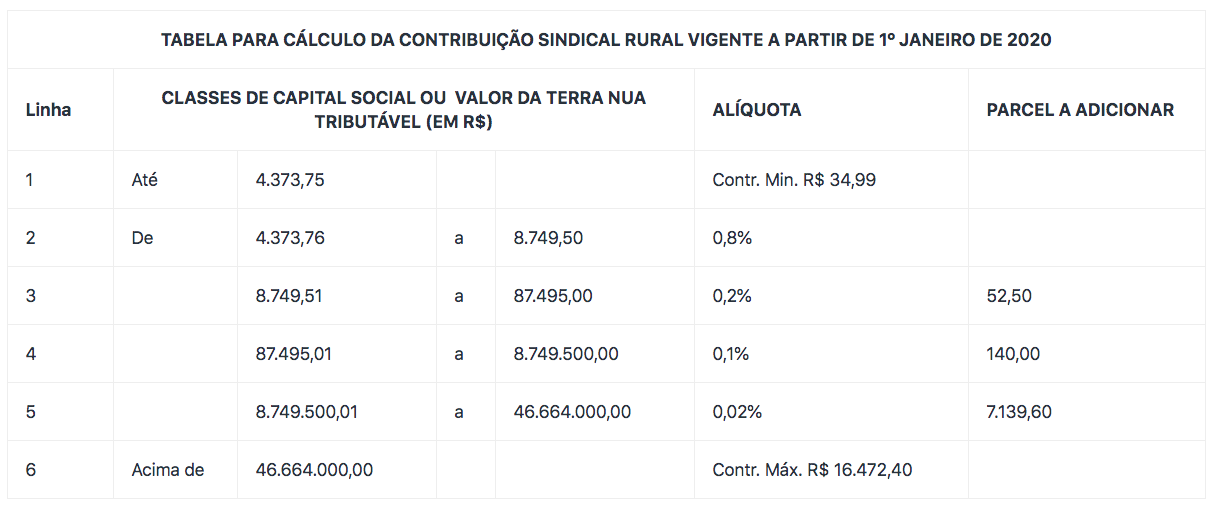Select the 0,02% aliquot cell
This screenshot has height=511, width=1217.
click(736, 412)
